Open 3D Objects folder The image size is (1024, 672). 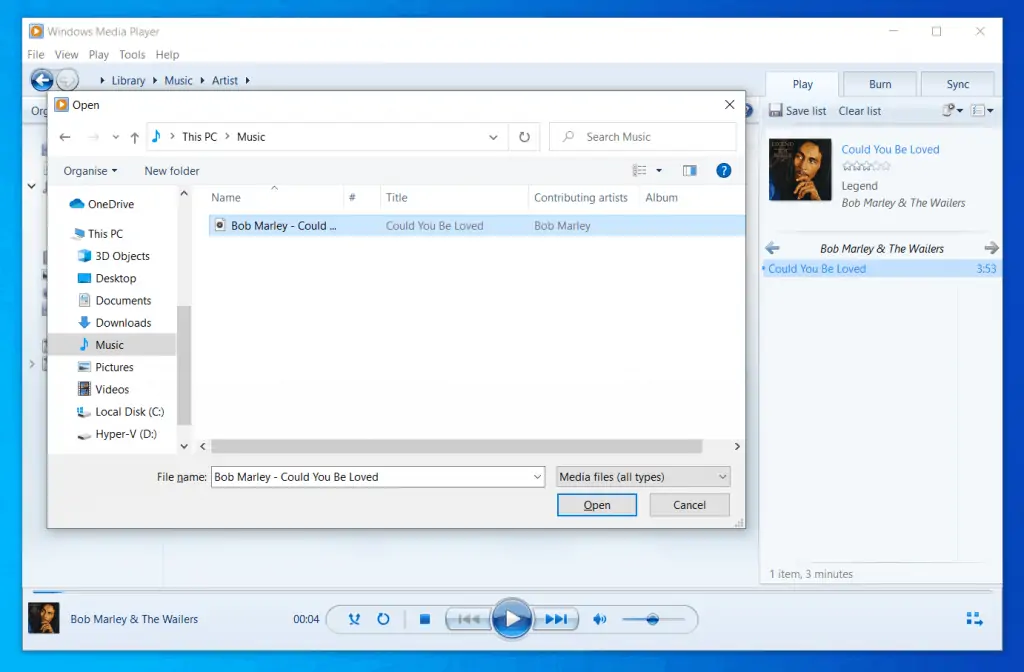click(114, 256)
